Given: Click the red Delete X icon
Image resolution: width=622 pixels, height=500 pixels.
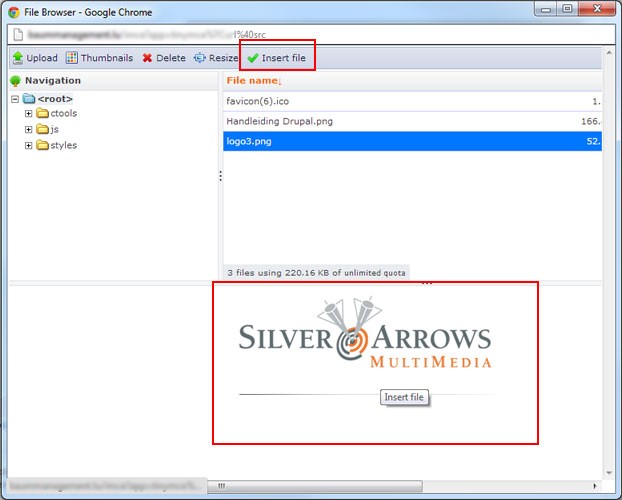Looking at the screenshot, I should tap(147, 58).
